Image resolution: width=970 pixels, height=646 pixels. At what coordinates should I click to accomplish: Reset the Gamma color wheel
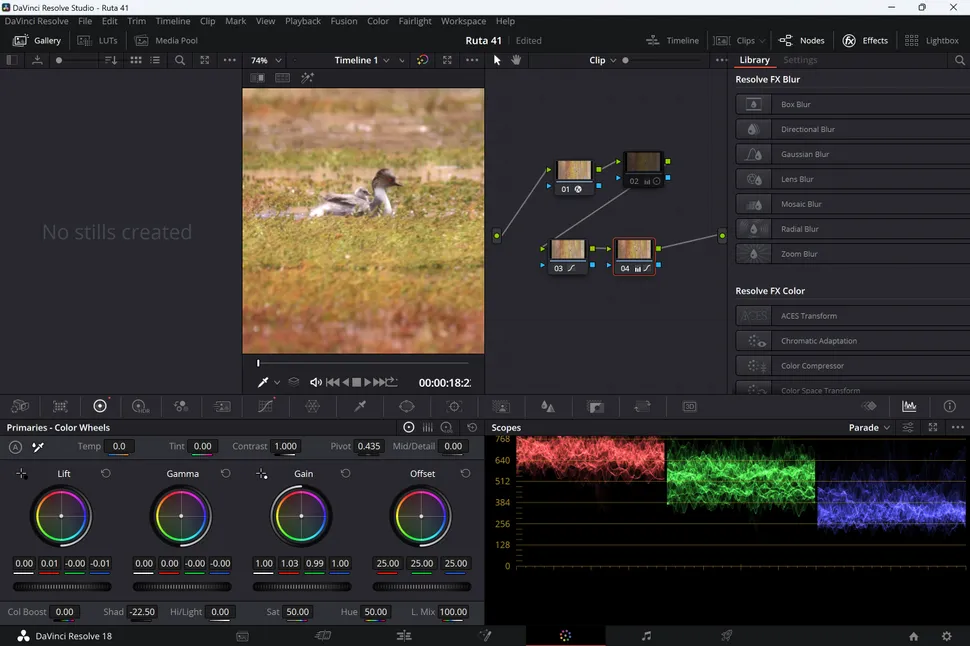coord(225,473)
